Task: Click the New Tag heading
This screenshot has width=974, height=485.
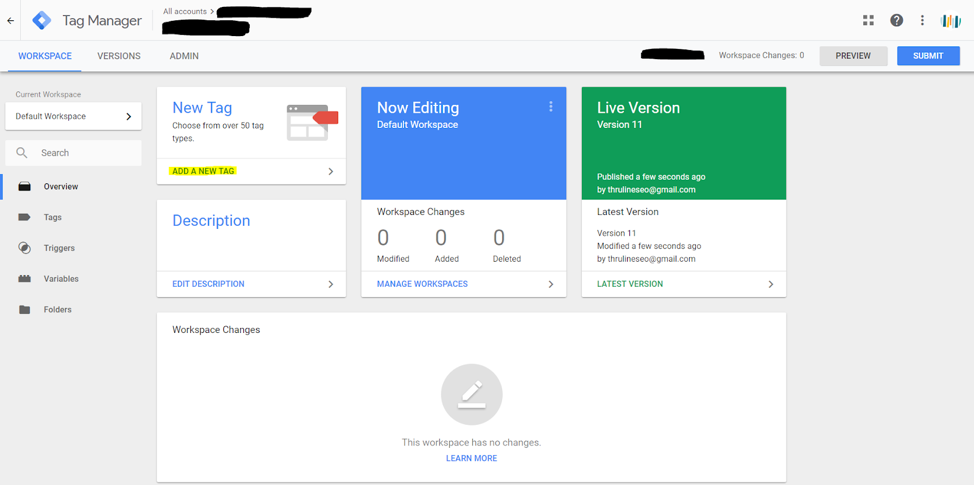Action: coord(202,108)
